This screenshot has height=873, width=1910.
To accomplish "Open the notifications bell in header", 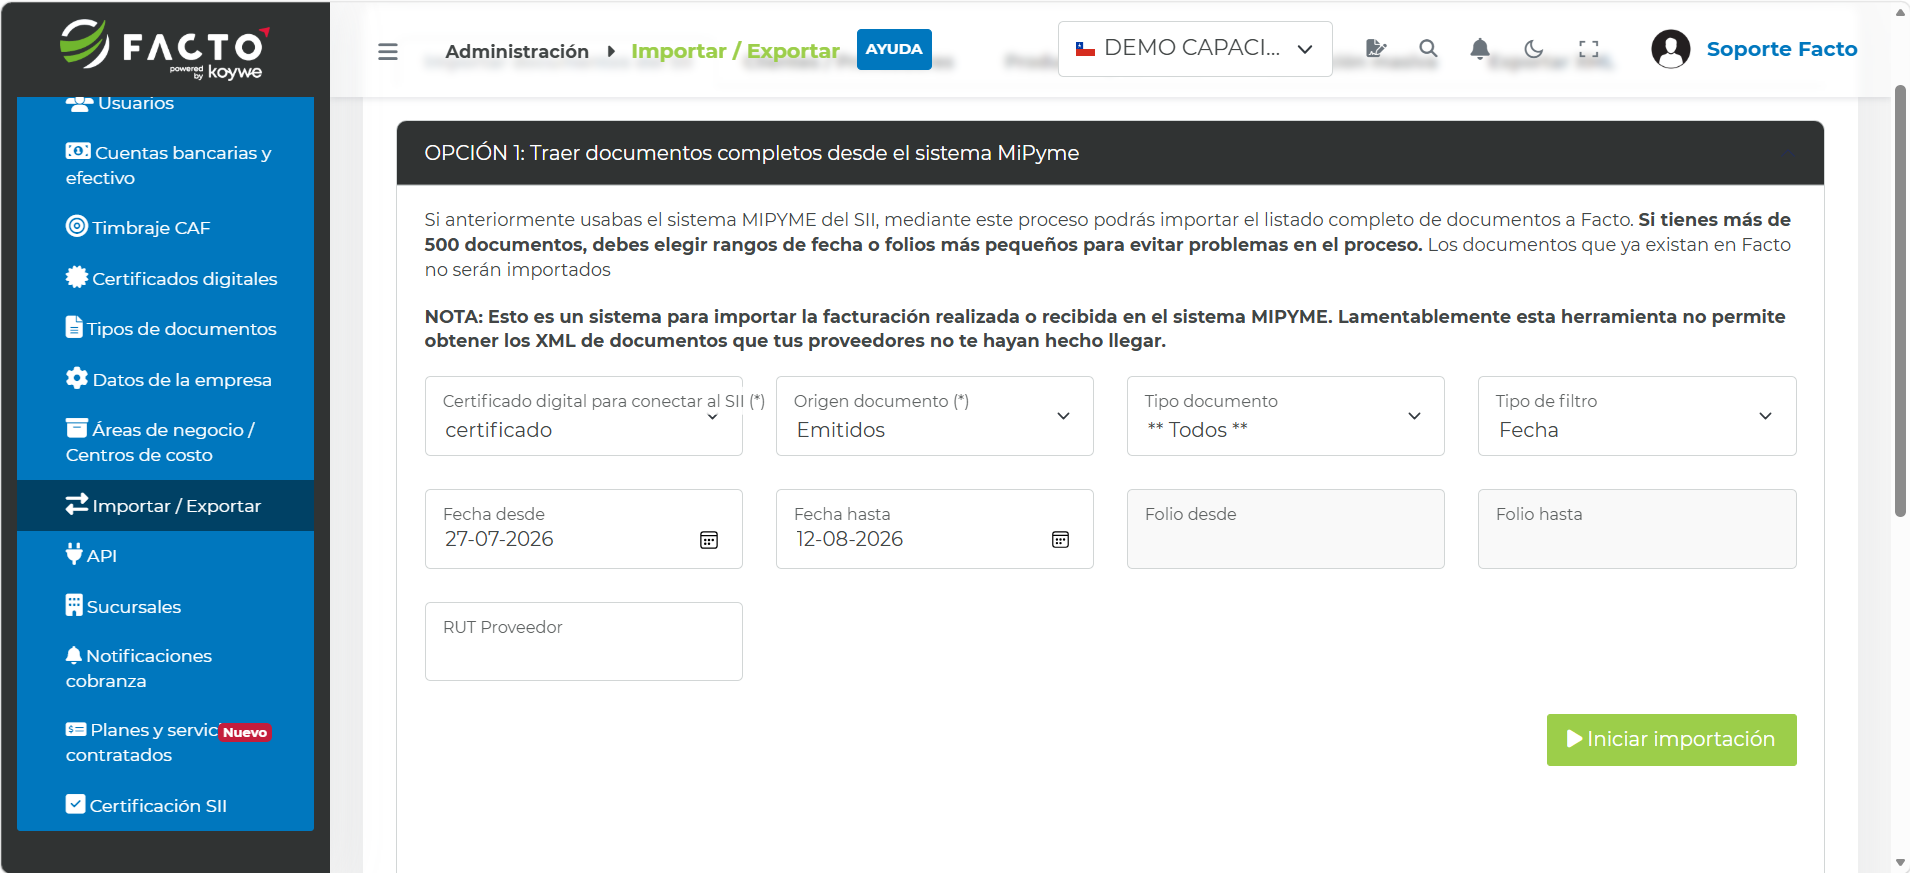I will point(1480,48).
